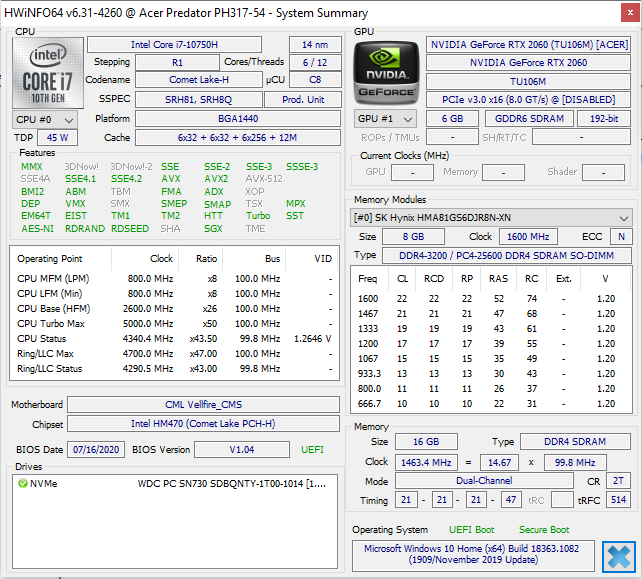The width and height of the screenshot is (642, 579).
Task: Click the cache 6x32 + 6x32 field
Action: pyautogui.click(x=238, y=138)
